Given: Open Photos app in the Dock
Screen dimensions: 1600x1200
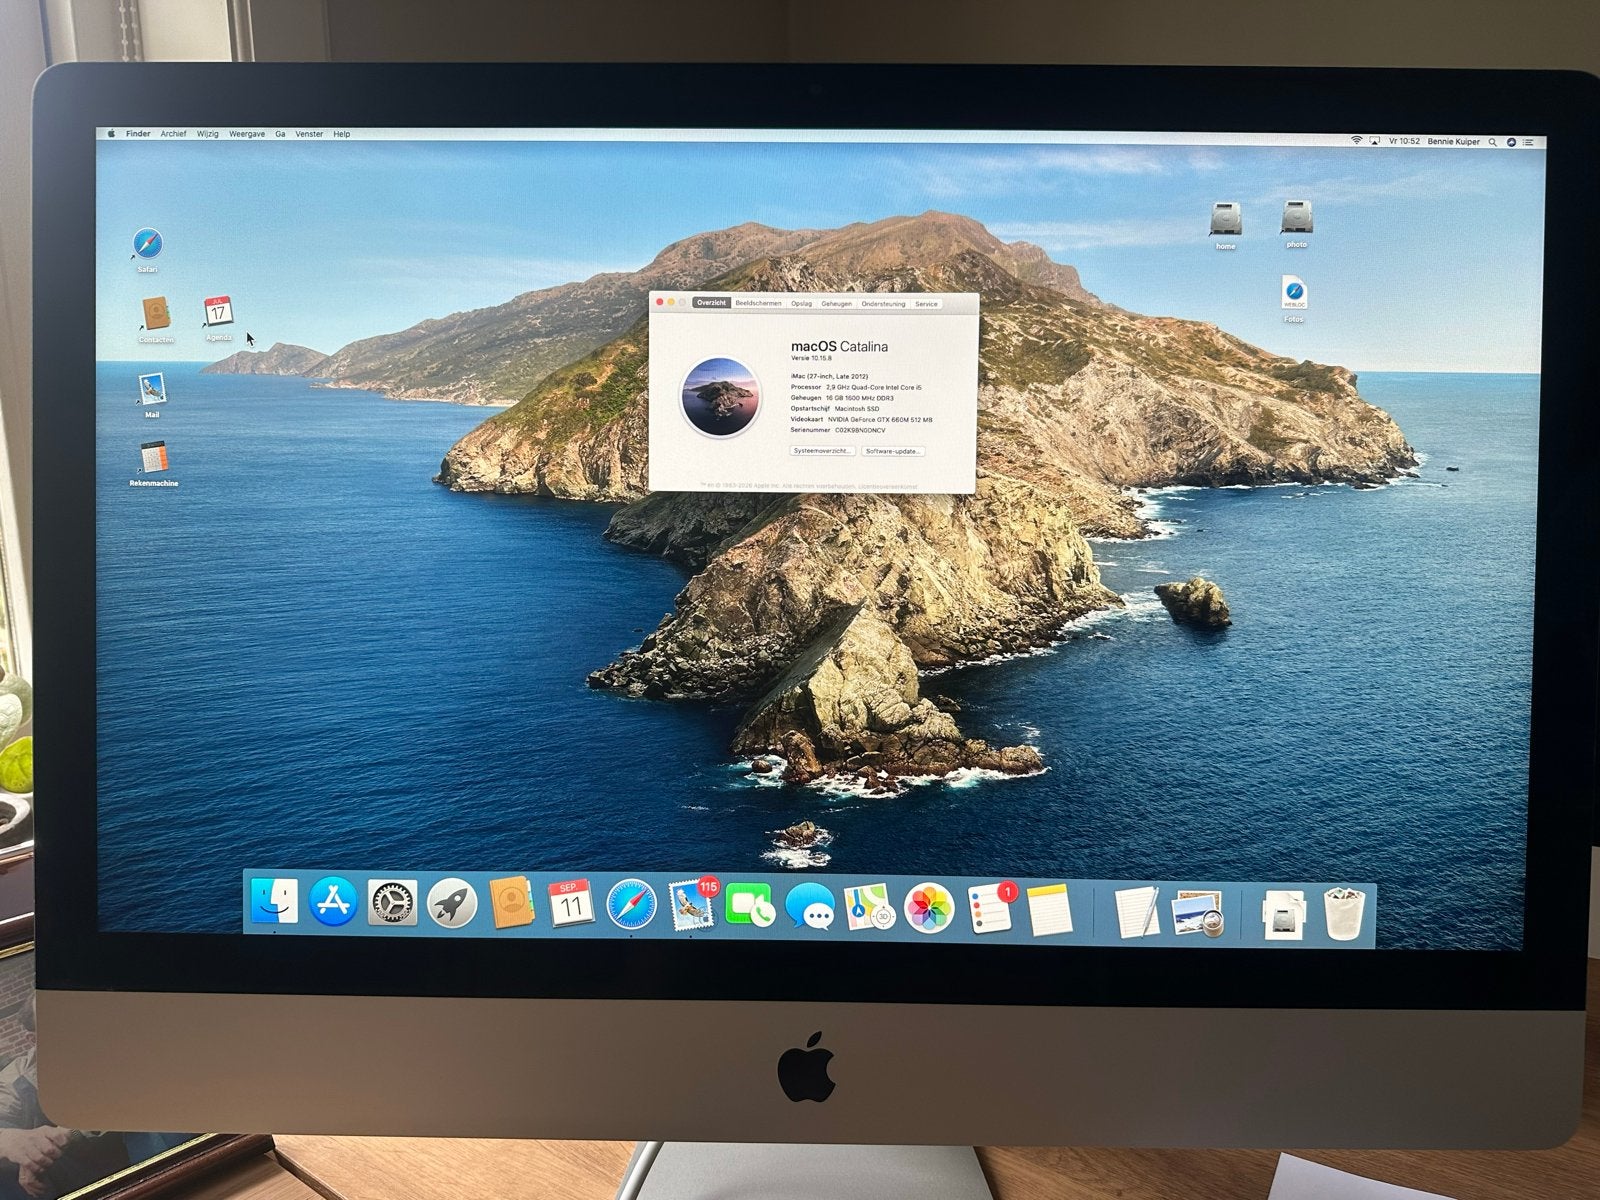Looking at the screenshot, I should click(929, 910).
